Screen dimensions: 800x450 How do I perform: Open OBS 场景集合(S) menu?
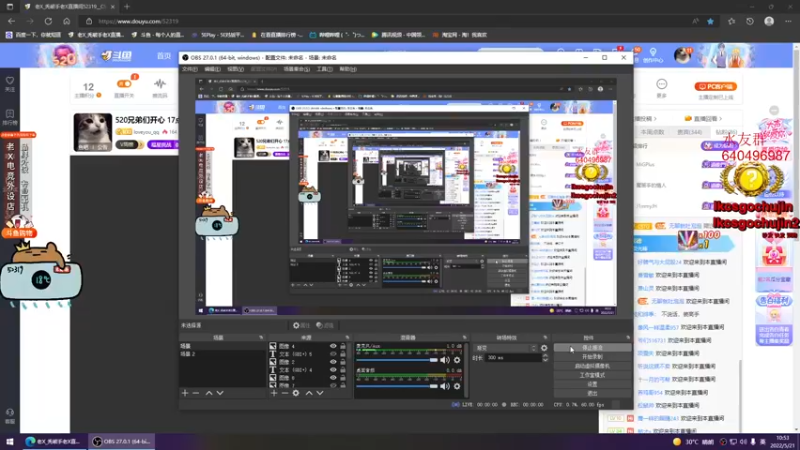click(x=296, y=69)
